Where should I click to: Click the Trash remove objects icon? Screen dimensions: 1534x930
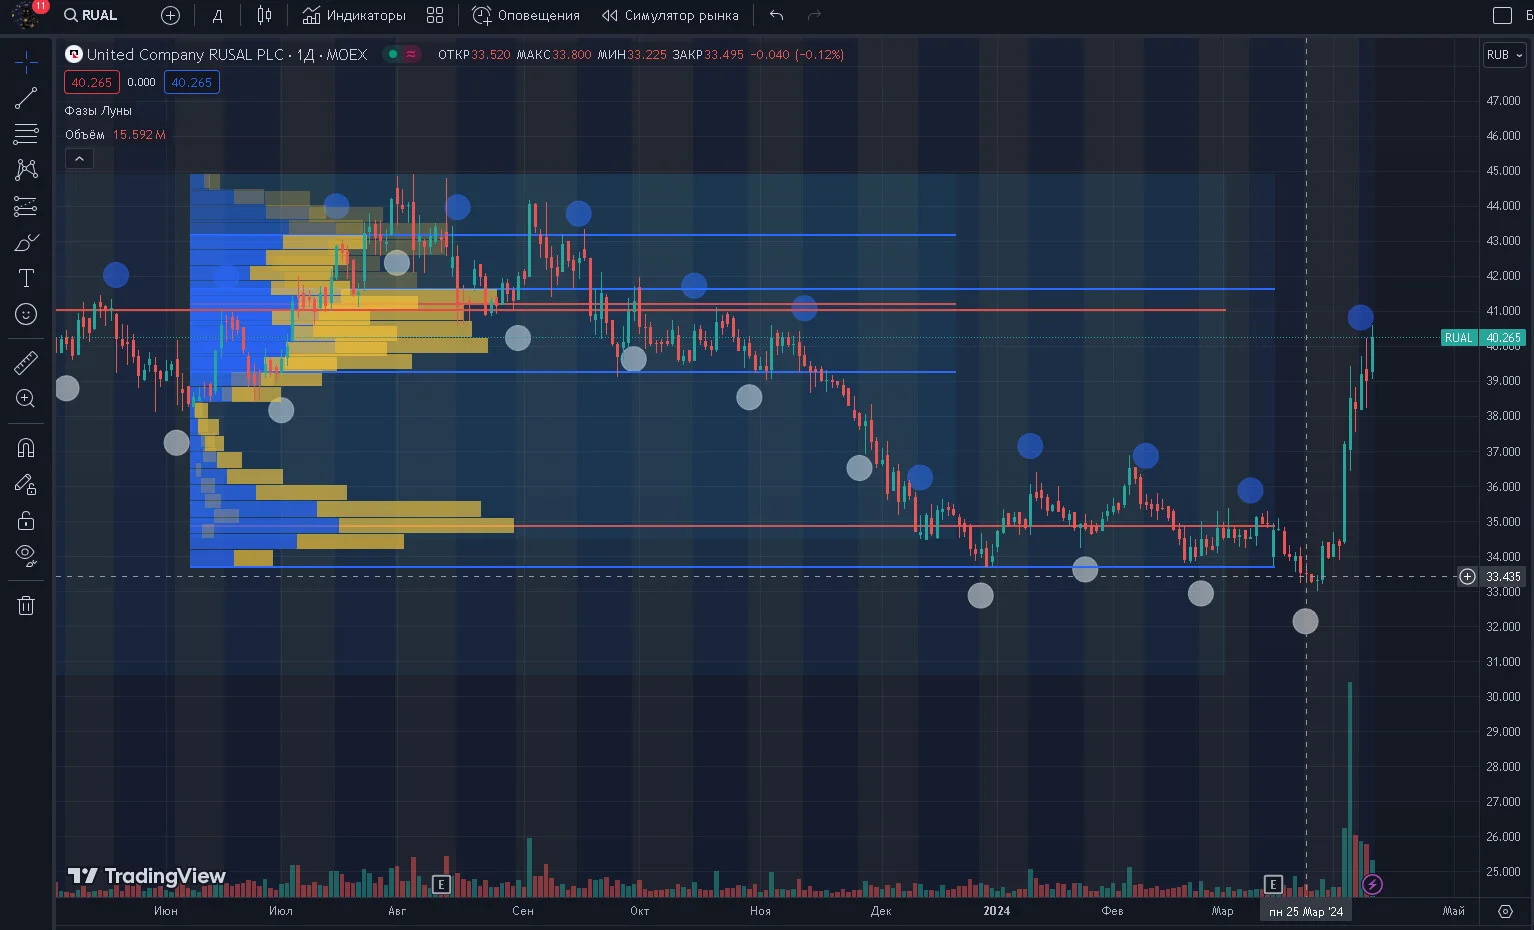26,605
